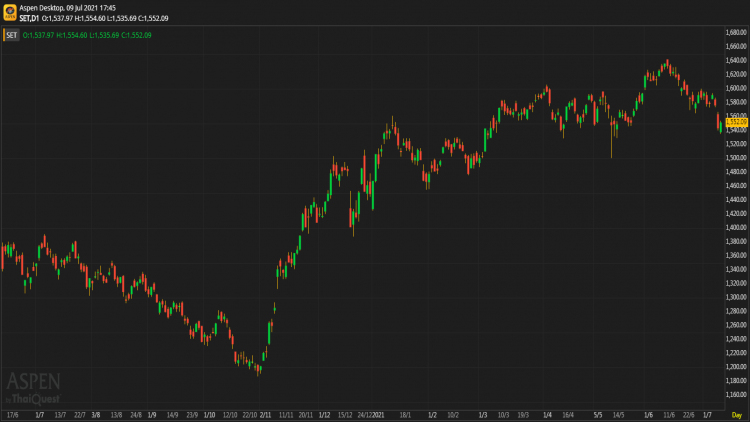Click the 17/6 date axis label
The width and height of the screenshot is (750, 422).
point(13,415)
